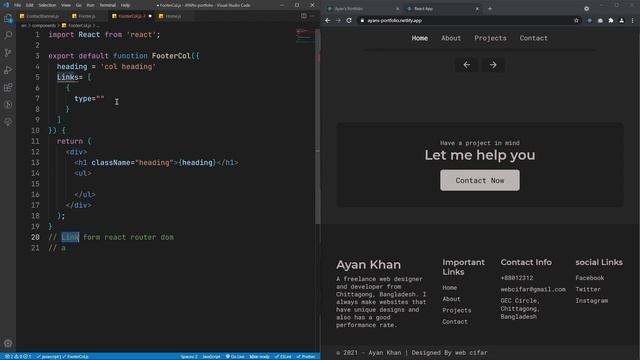The image size is (640, 360).
Task: Click errors and warnings status bar indicator
Action: point(18,357)
